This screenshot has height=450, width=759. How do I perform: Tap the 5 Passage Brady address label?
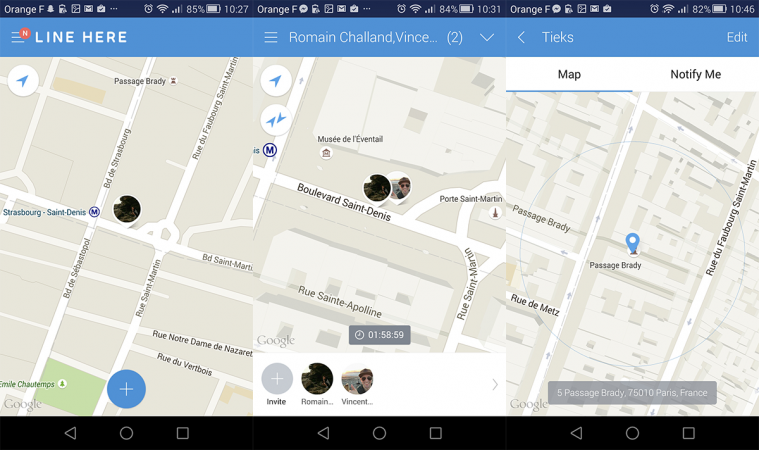[x=632, y=392]
